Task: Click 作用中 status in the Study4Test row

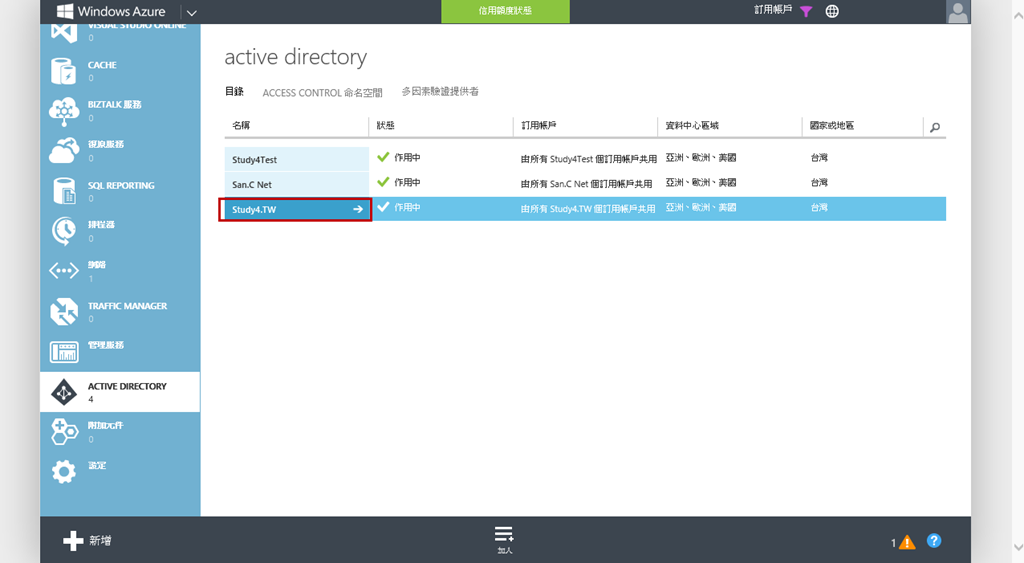Action: (x=408, y=157)
